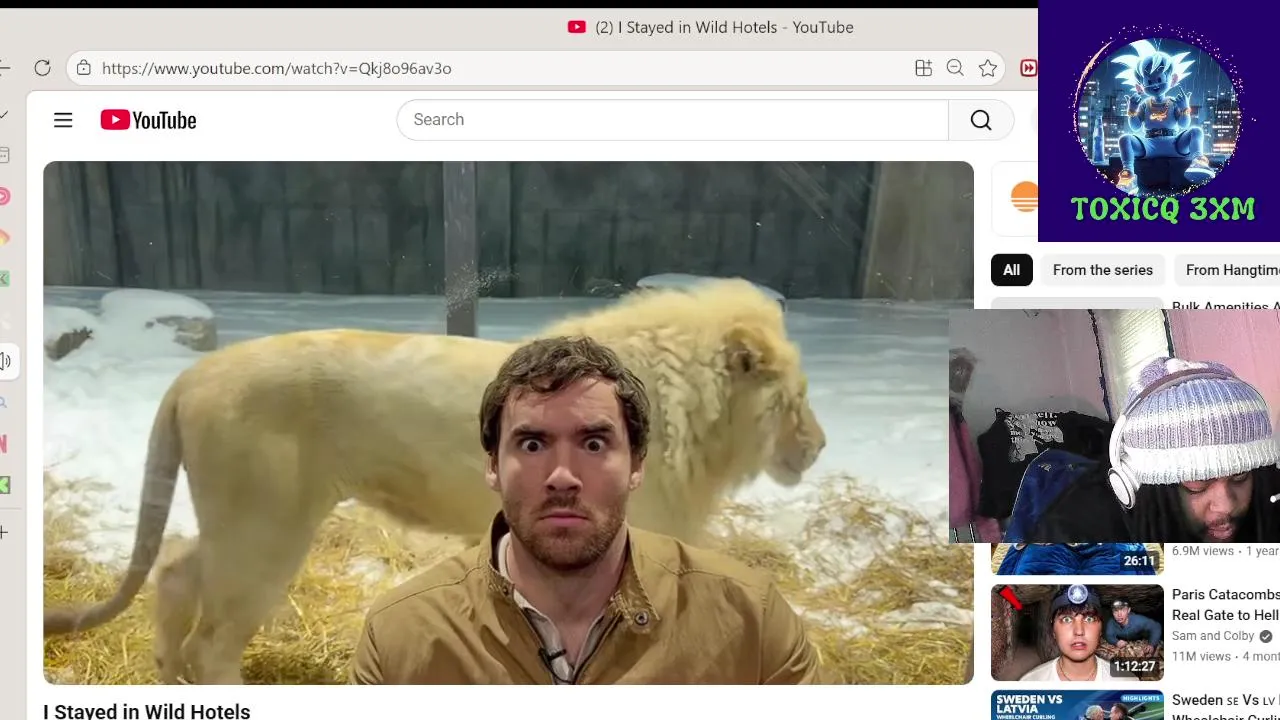Open the split screen grid icon
This screenshot has height=720, width=1280.
923,68
